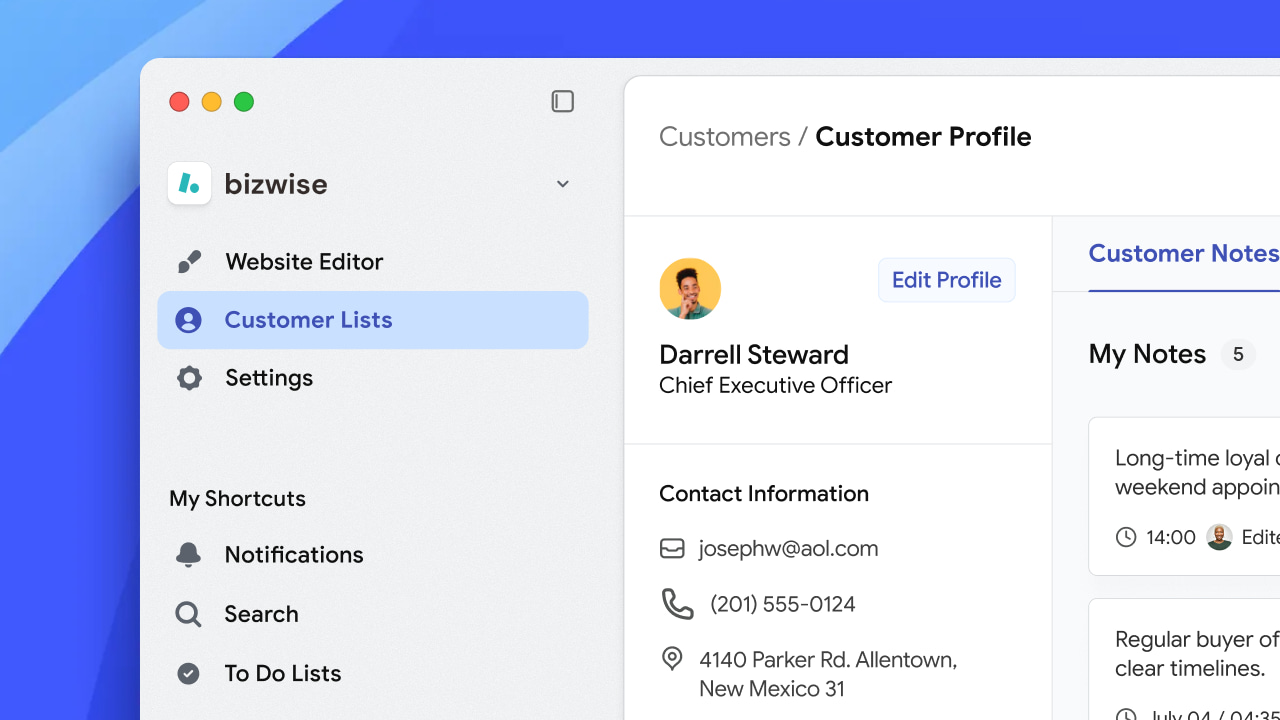Click the Settings gear icon
Viewport: 1280px width, 720px height.
[x=188, y=378]
